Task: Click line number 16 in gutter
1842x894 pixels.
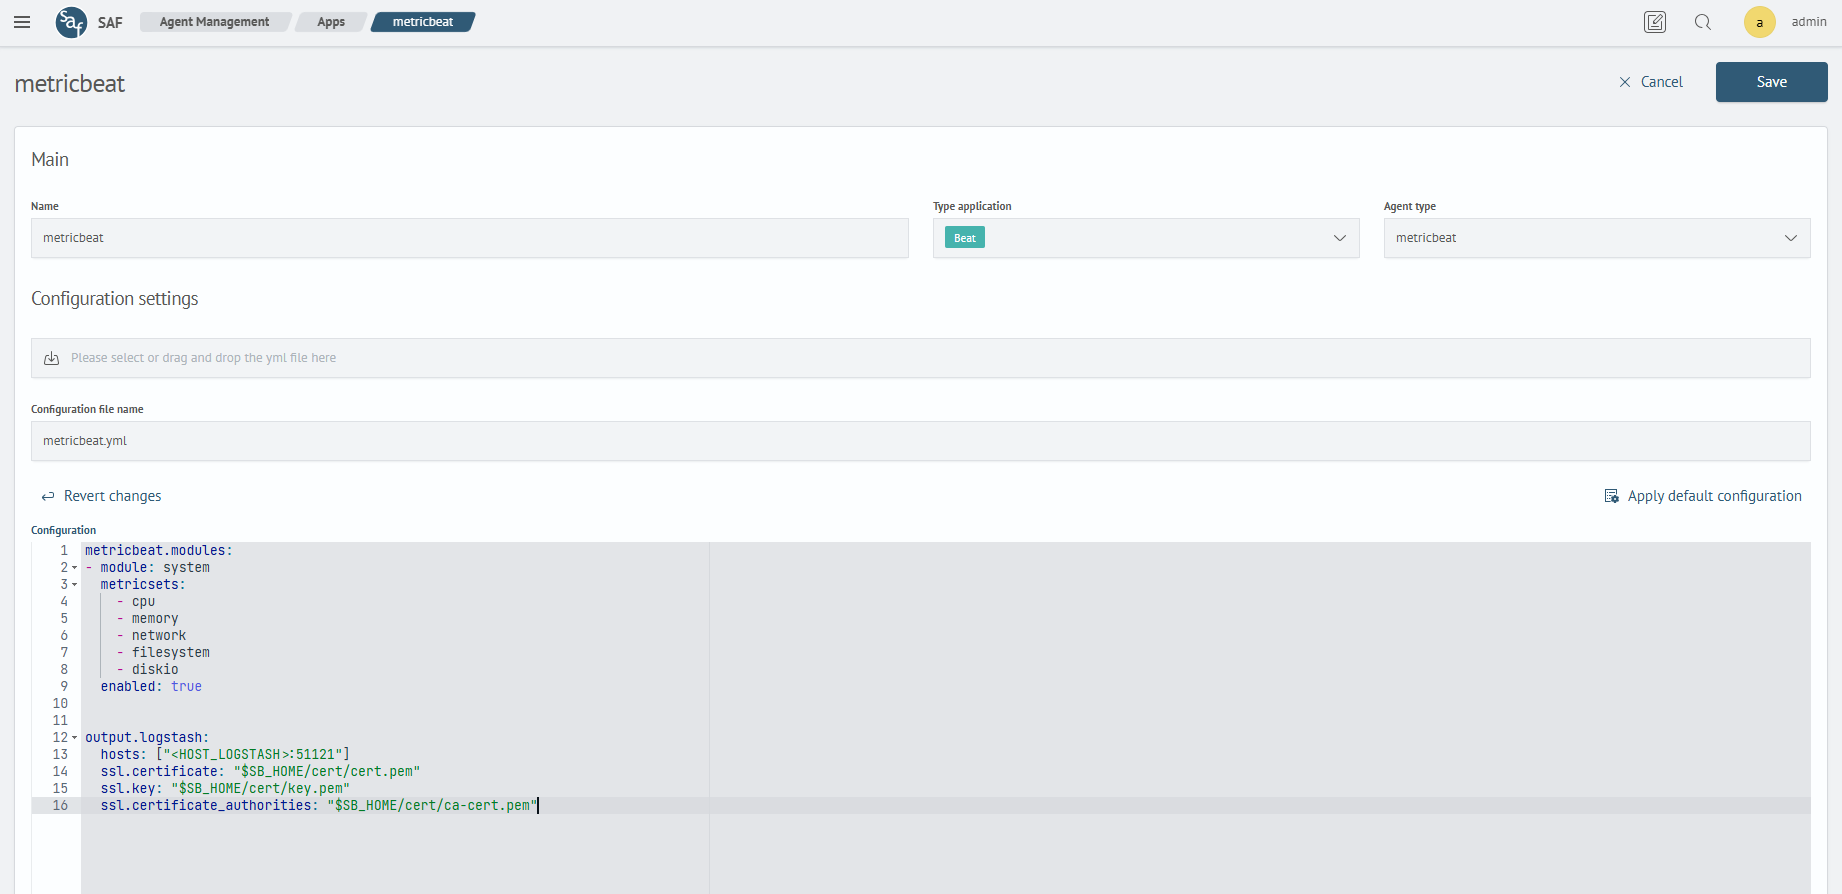Action: (60, 806)
